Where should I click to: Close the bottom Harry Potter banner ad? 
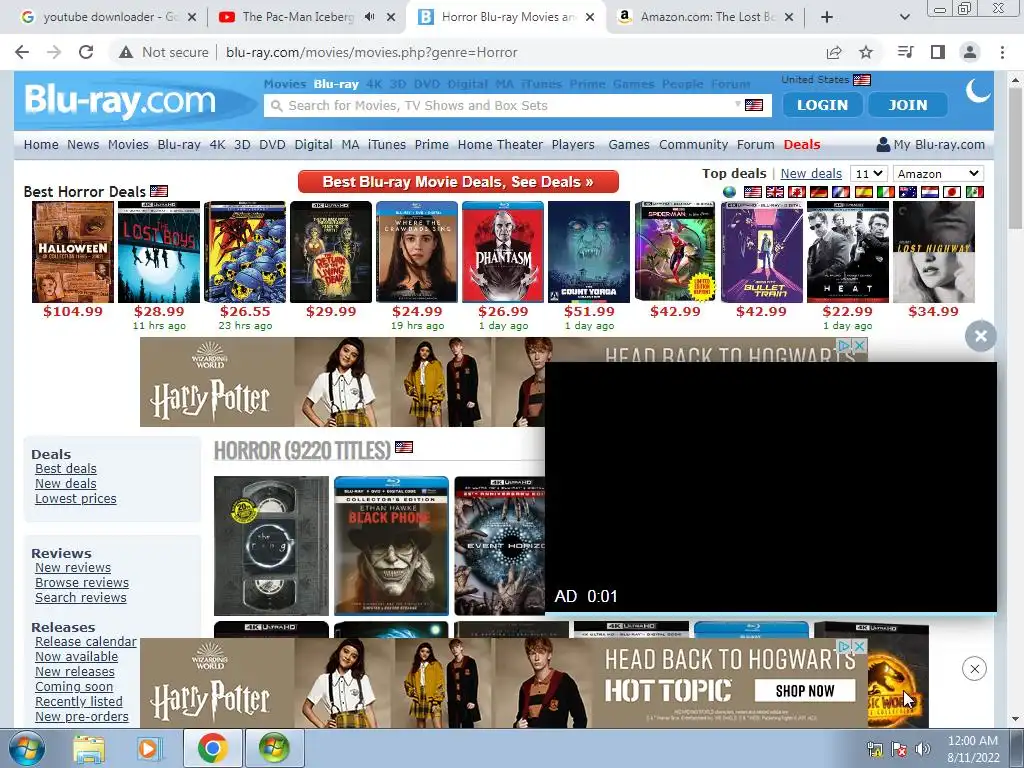(x=974, y=669)
